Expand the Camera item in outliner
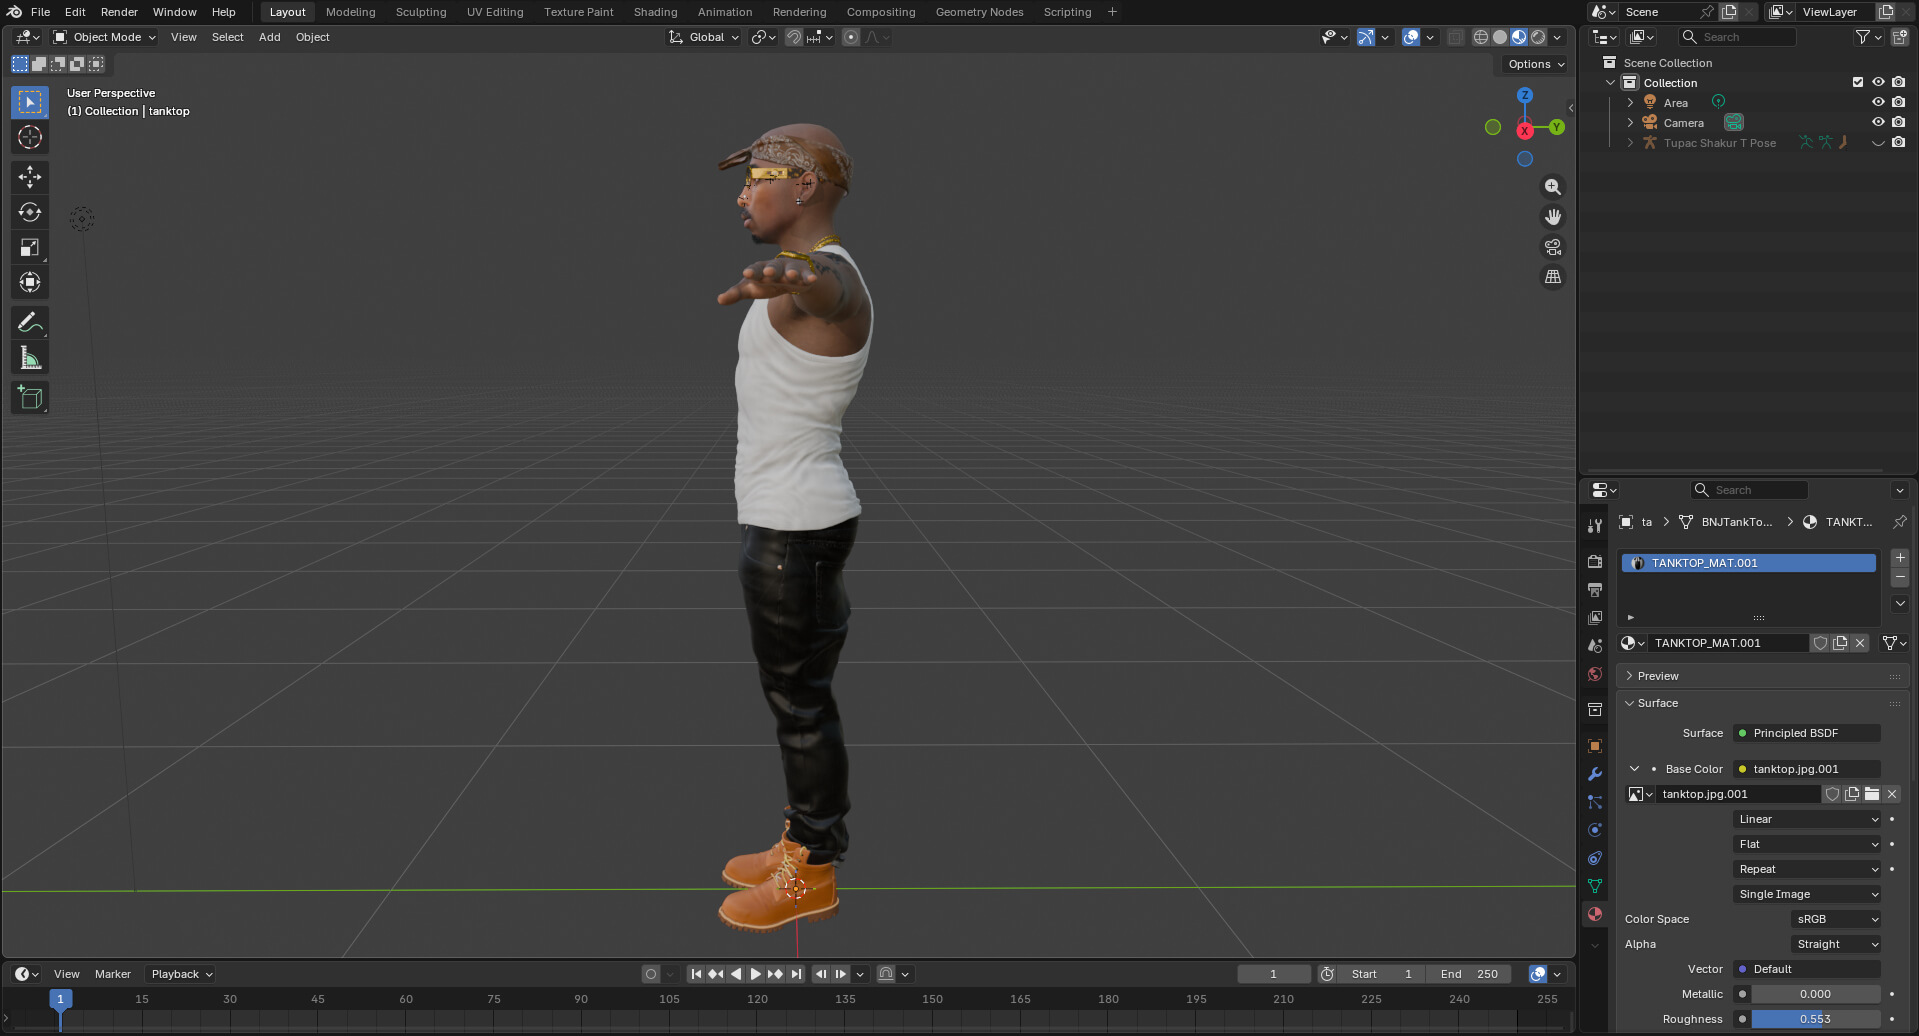 pos(1630,123)
